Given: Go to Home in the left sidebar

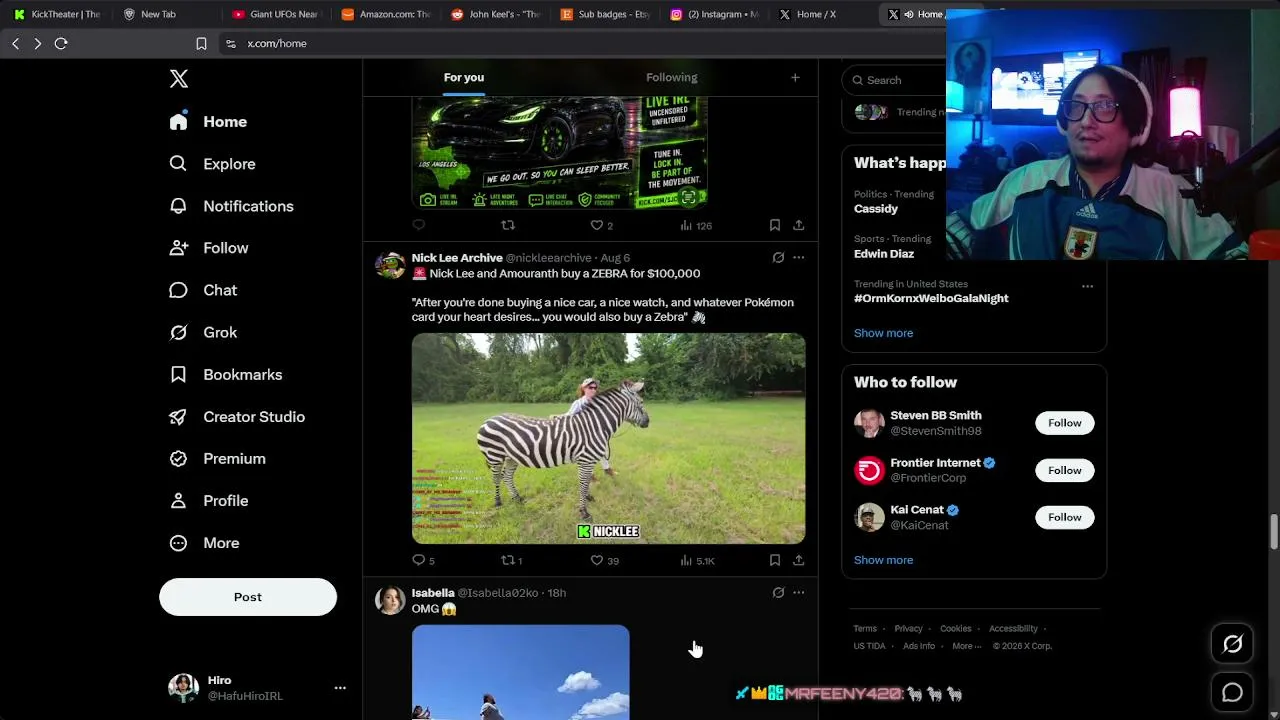Looking at the screenshot, I should point(209,122).
